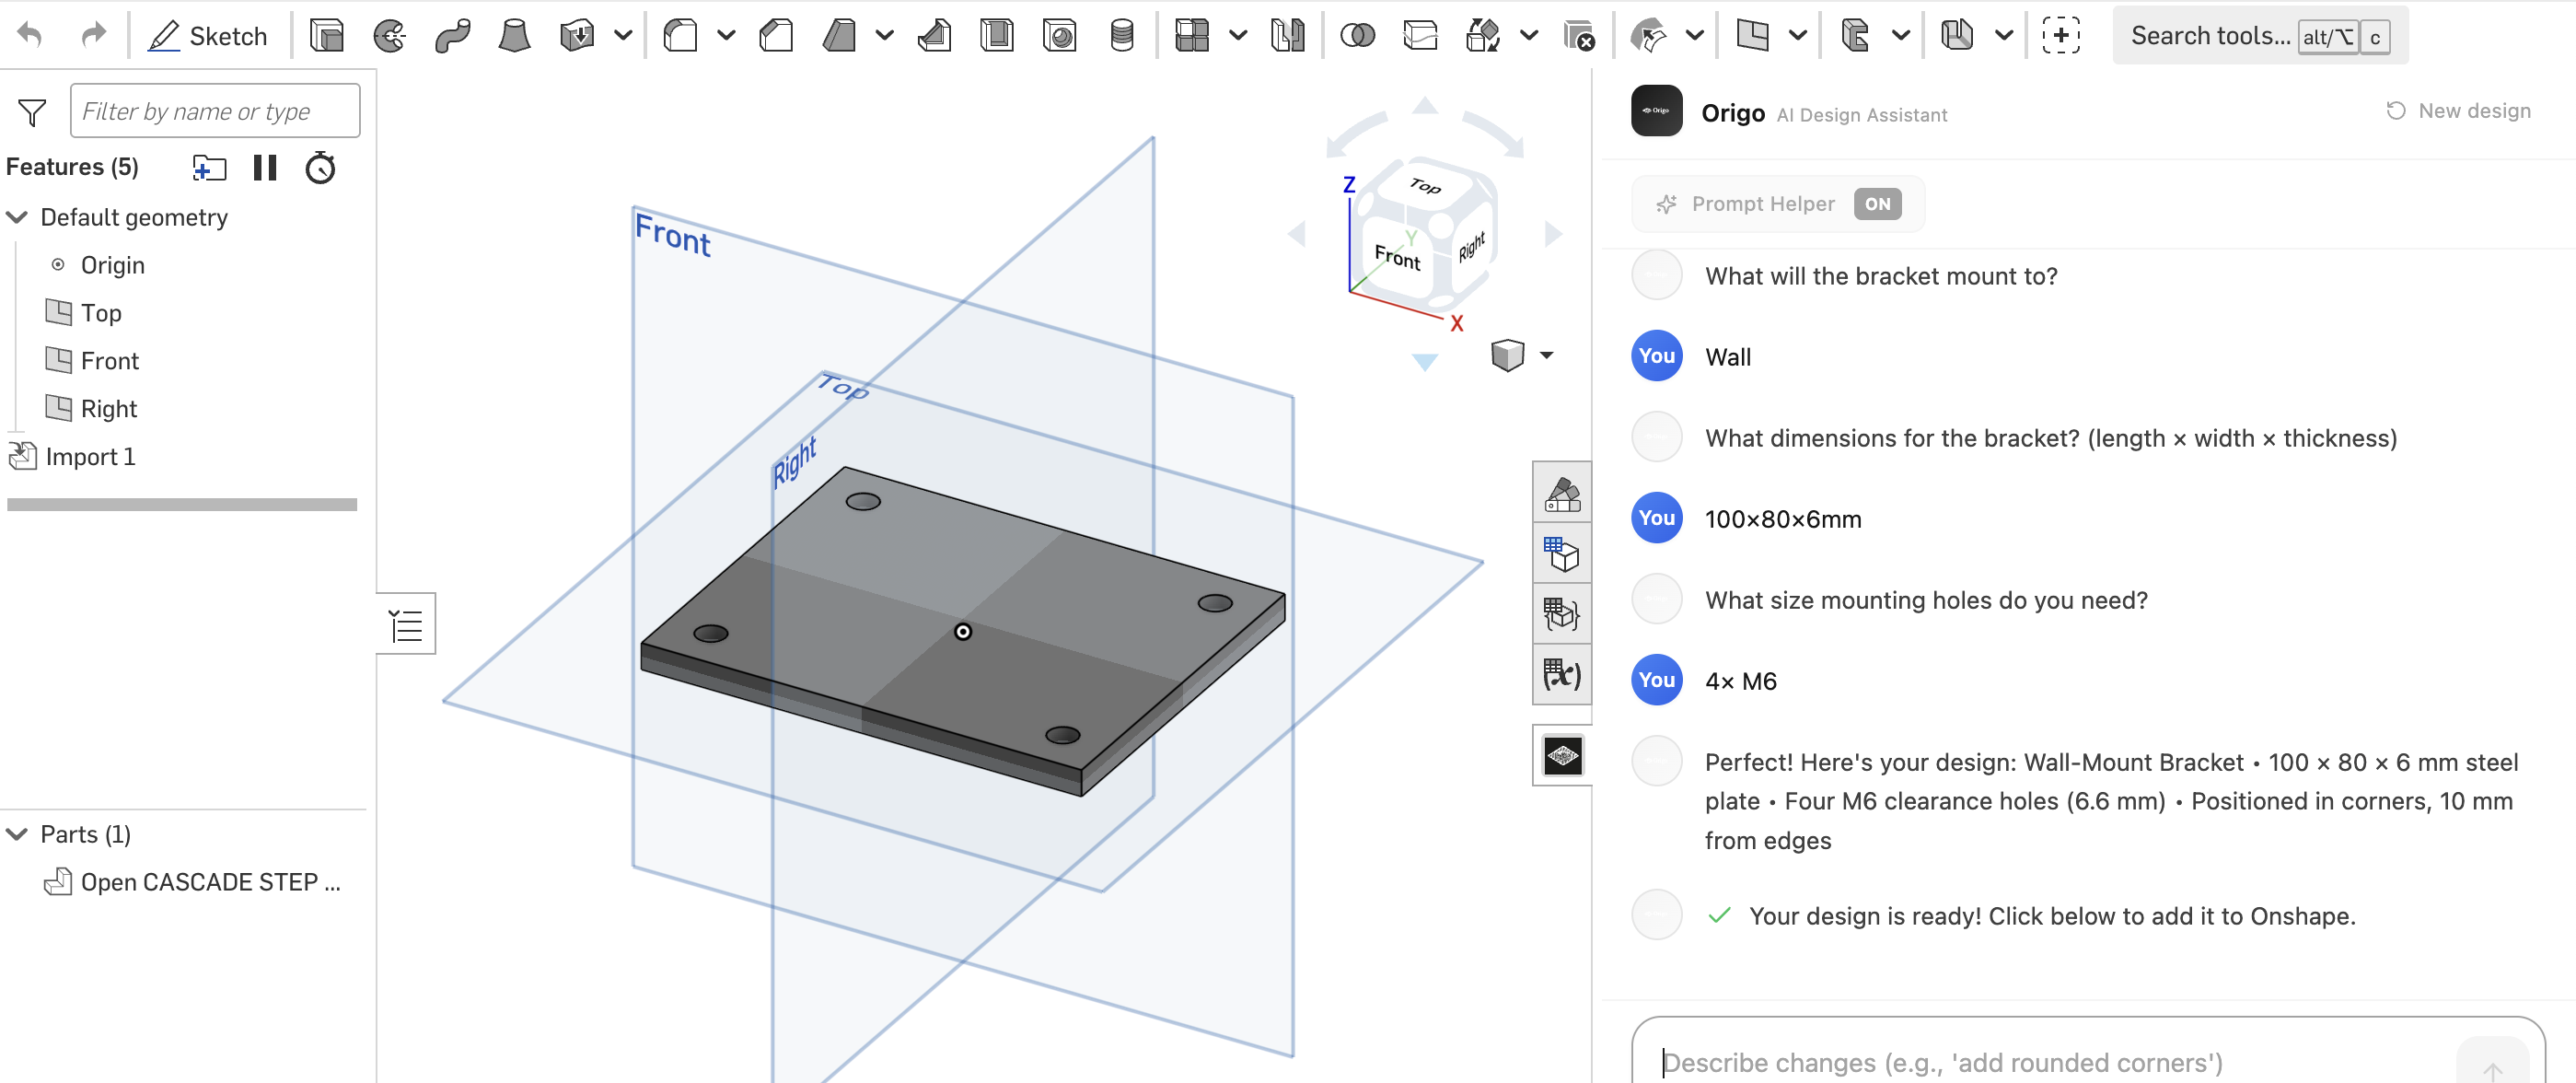Open the appearance color panel icon

[1562, 492]
